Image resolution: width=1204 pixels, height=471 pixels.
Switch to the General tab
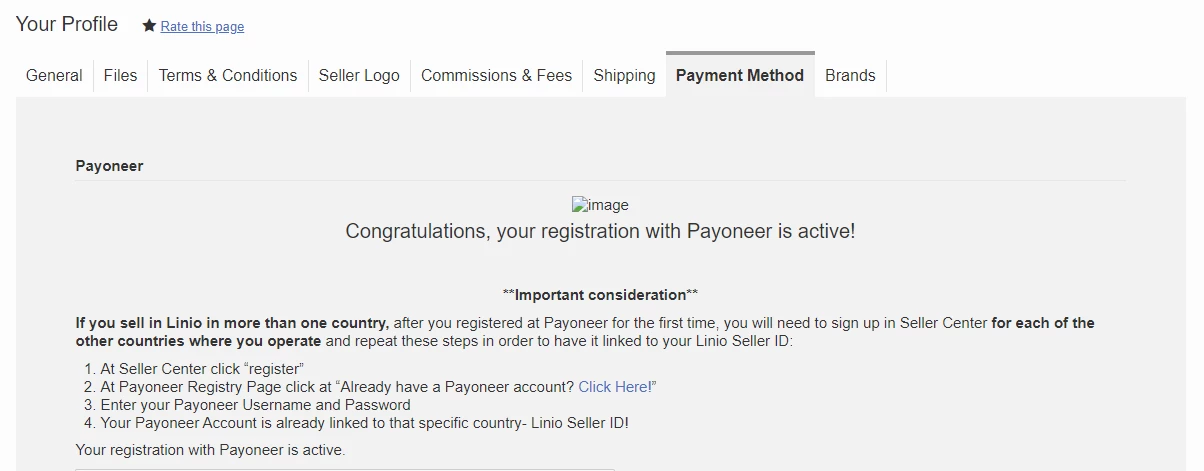tap(54, 75)
